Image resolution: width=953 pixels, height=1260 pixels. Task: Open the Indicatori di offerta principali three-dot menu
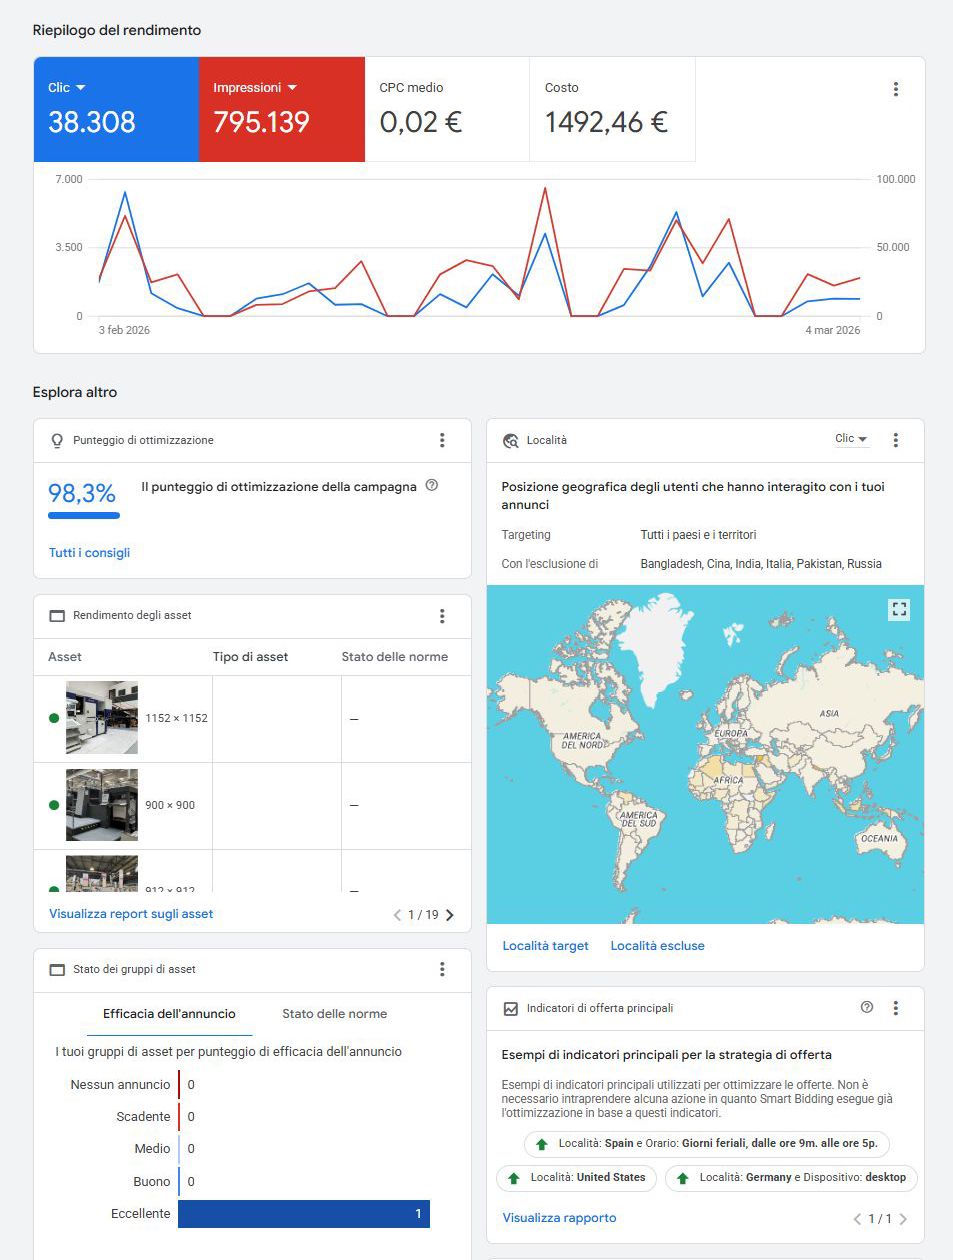(x=895, y=1008)
